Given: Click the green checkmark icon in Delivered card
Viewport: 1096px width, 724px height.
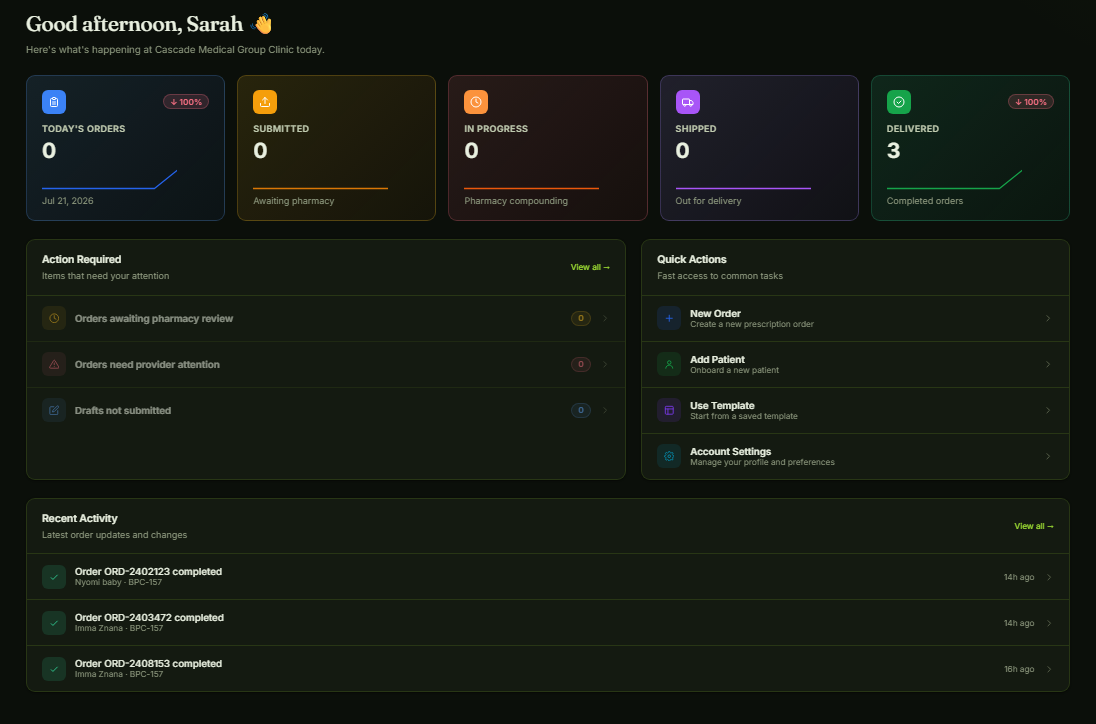Looking at the screenshot, I should [x=899, y=102].
